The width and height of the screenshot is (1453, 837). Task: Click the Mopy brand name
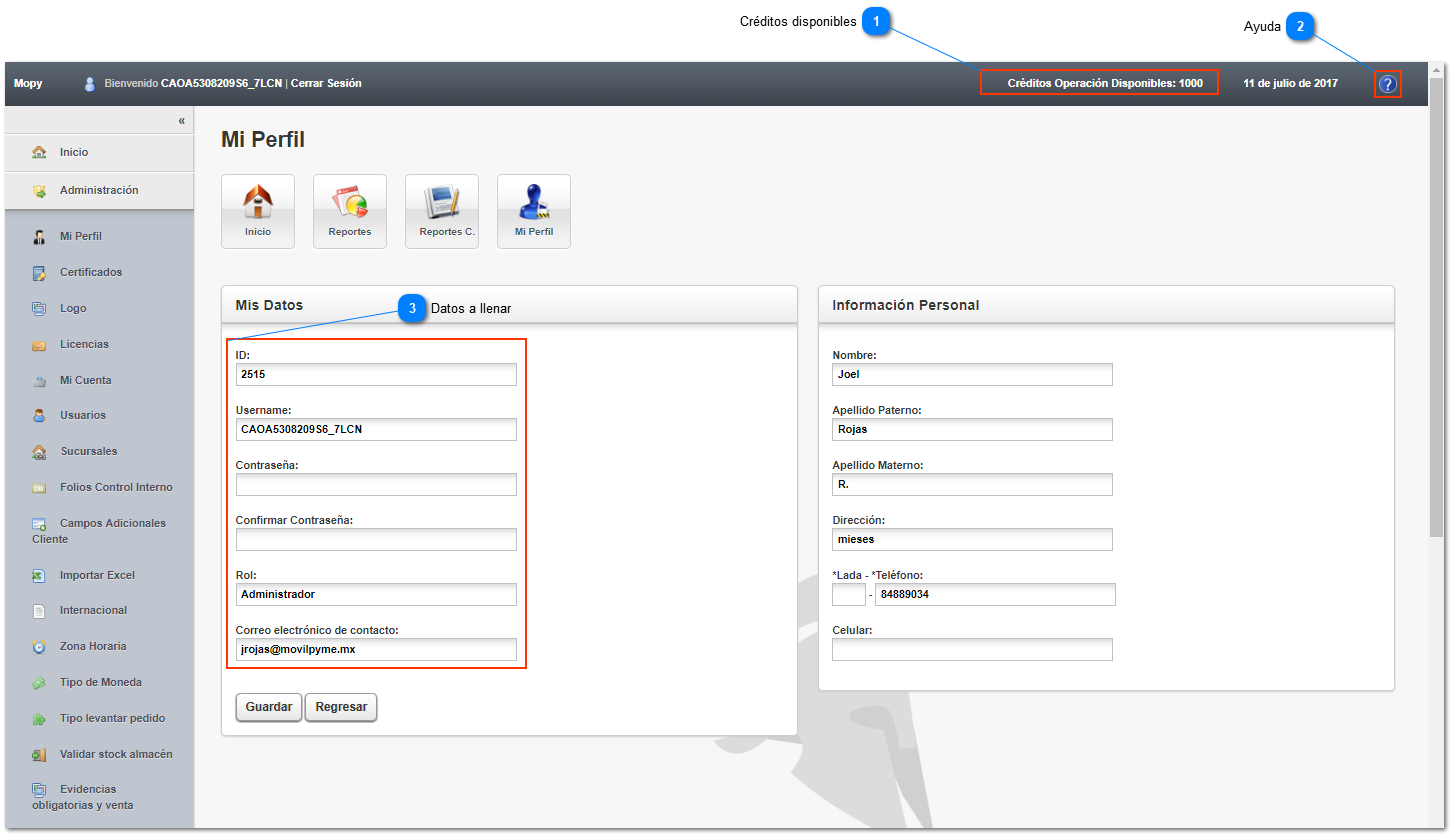[28, 84]
